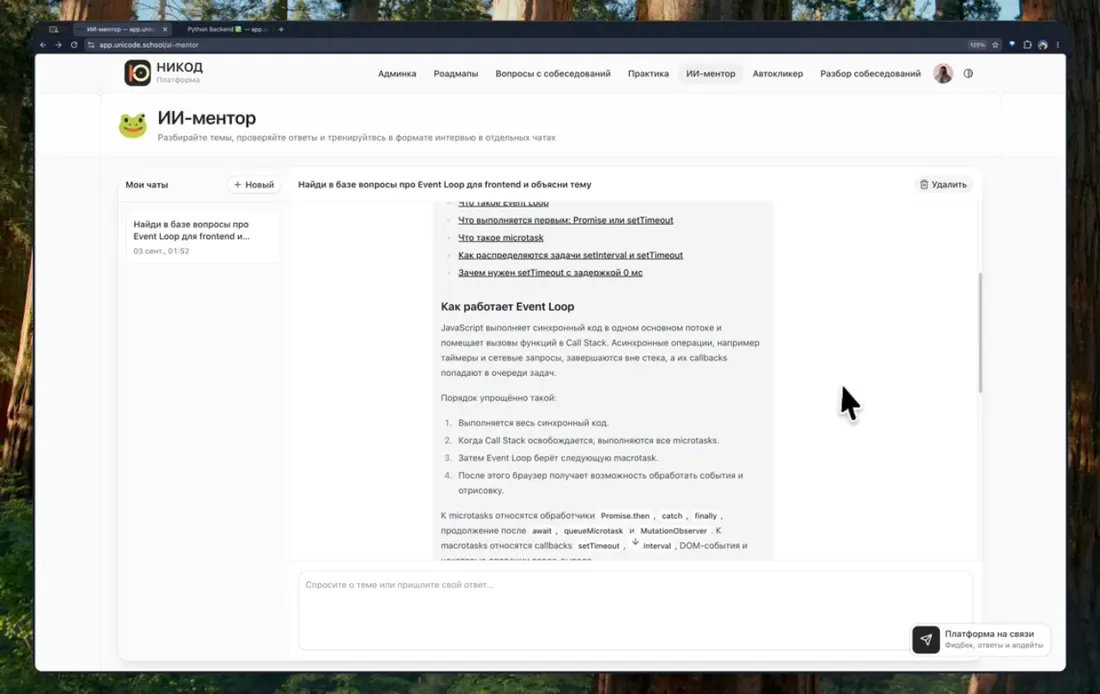This screenshot has width=1100, height=694.
Task: Select the ИИ-ментор browser tab
Action: coord(121,29)
